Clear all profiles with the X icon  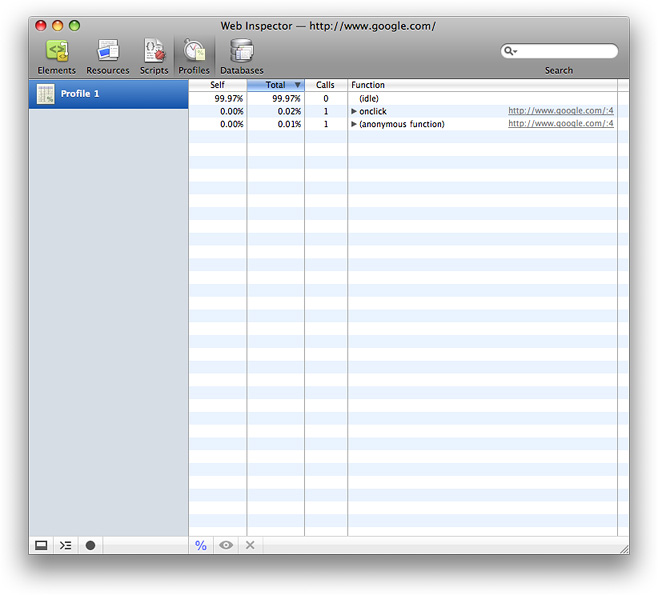point(250,545)
